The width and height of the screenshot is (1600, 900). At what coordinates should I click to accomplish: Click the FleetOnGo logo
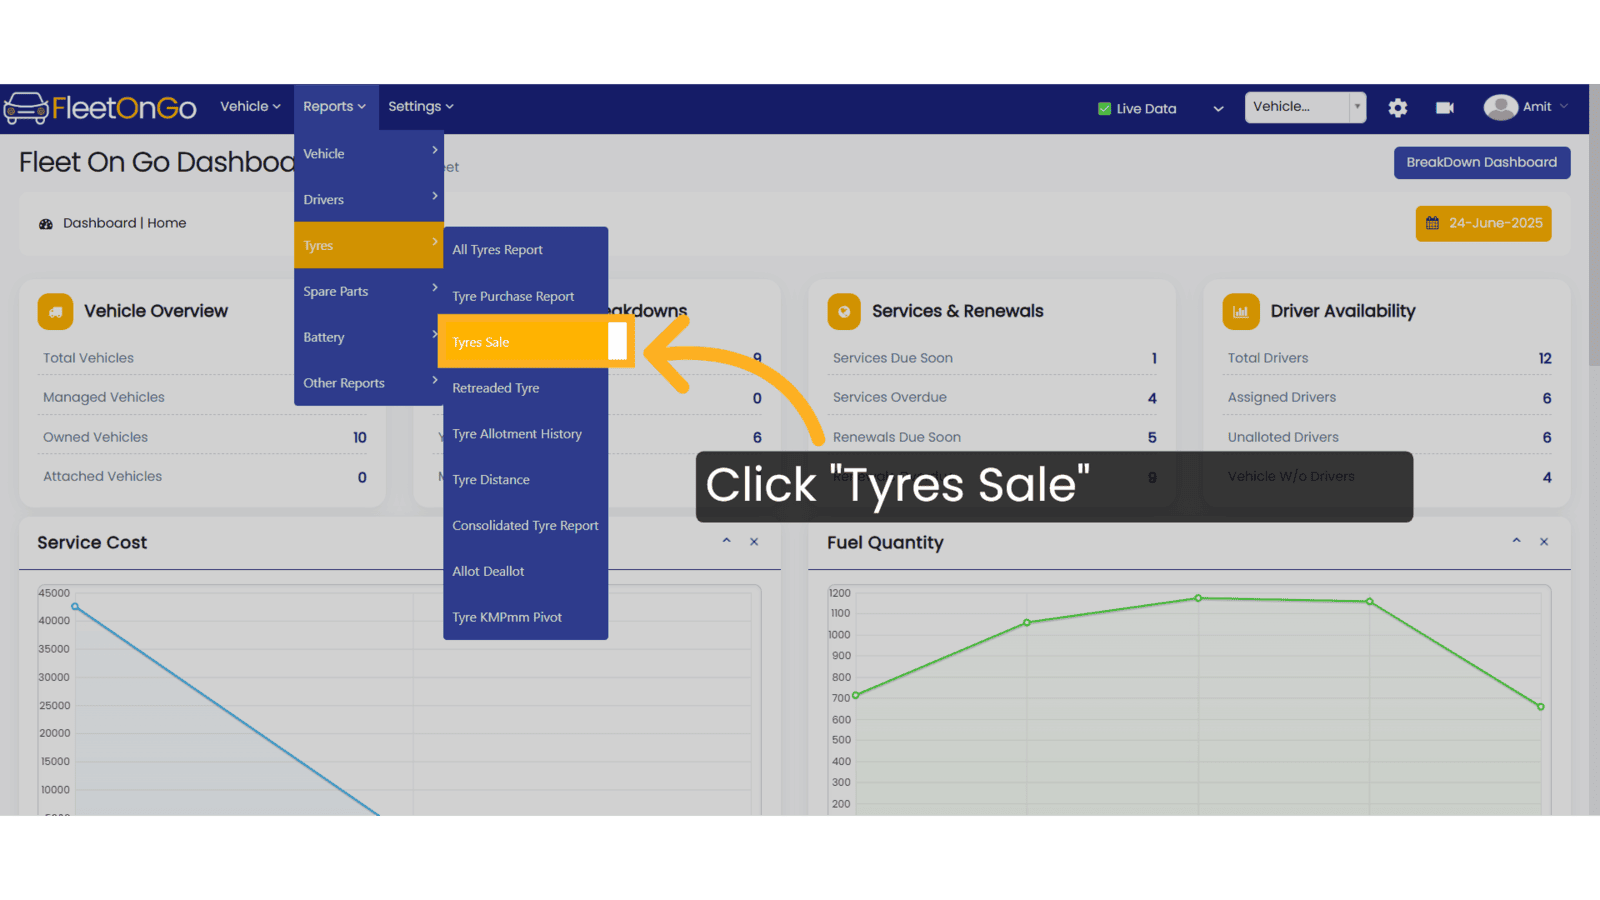(x=100, y=107)
